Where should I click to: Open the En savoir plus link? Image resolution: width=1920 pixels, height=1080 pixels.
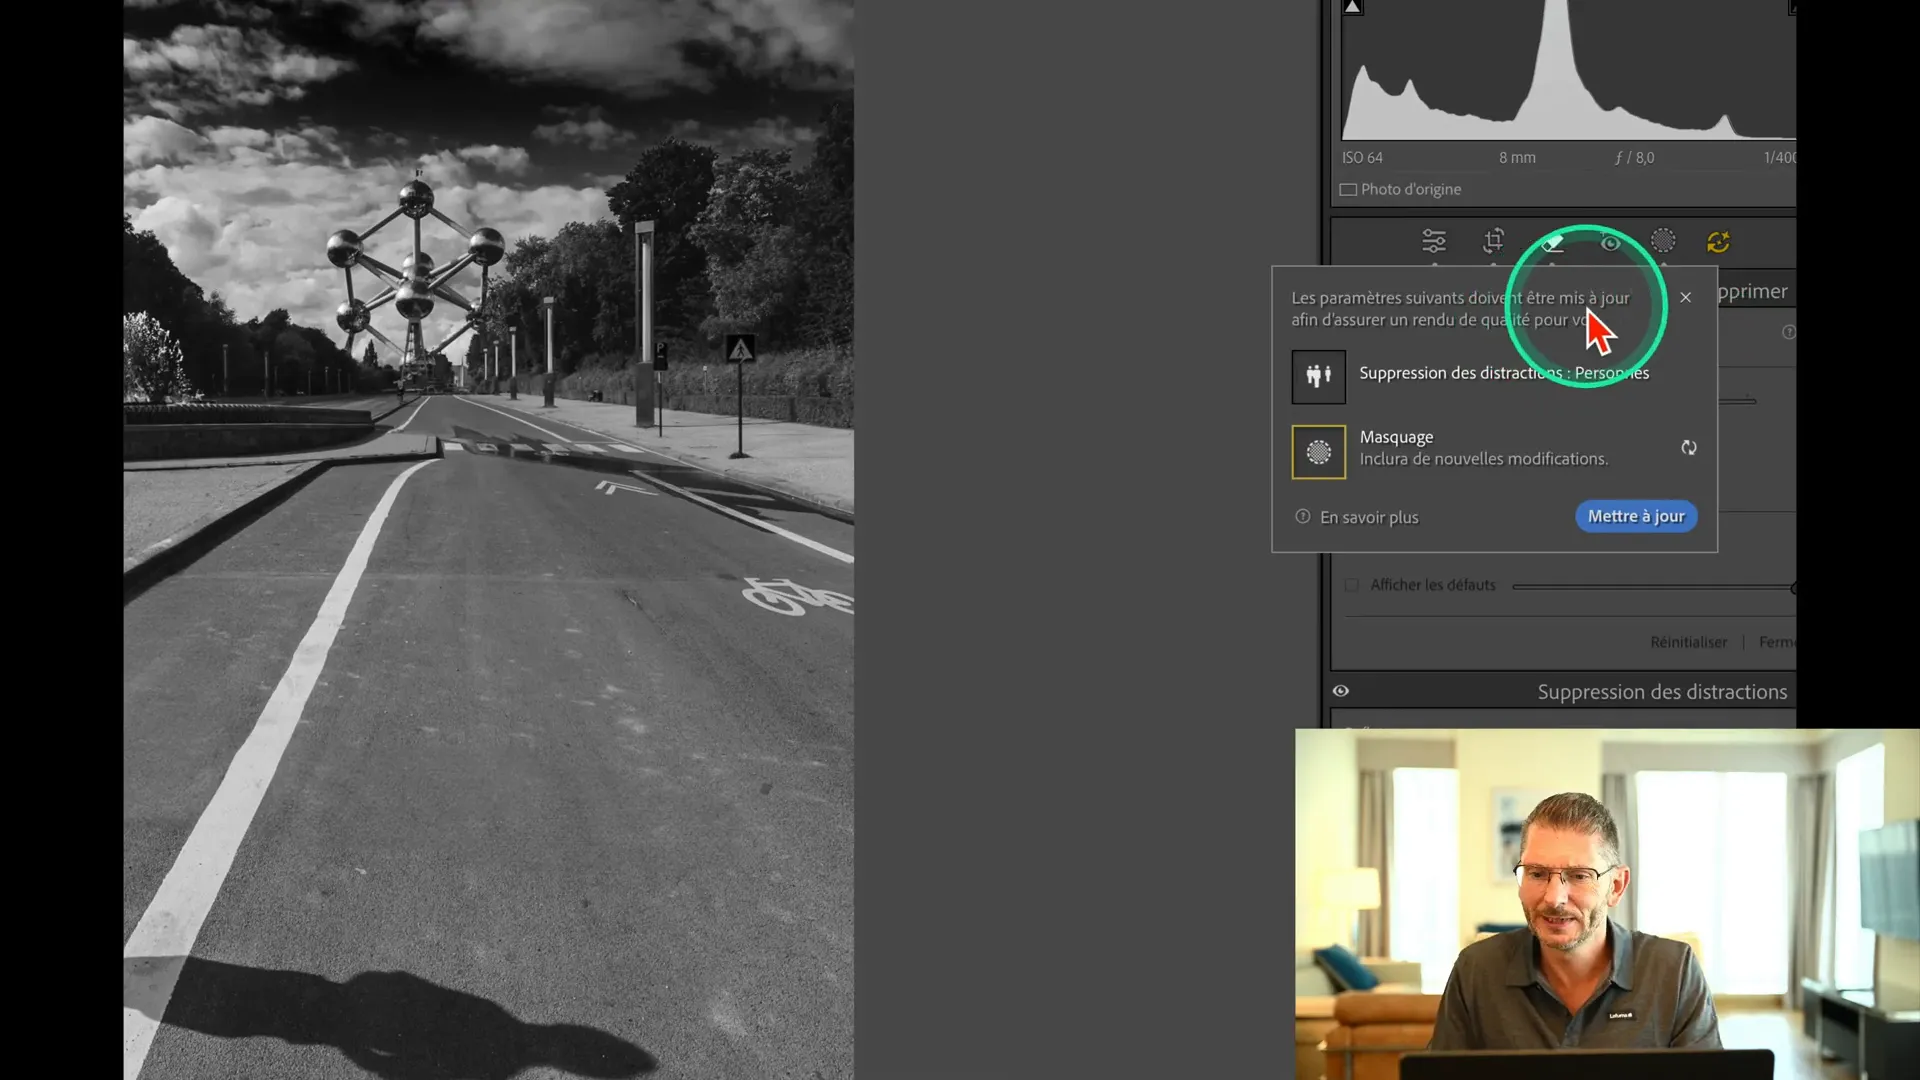pyautogui.click(x=1369, y=517)
